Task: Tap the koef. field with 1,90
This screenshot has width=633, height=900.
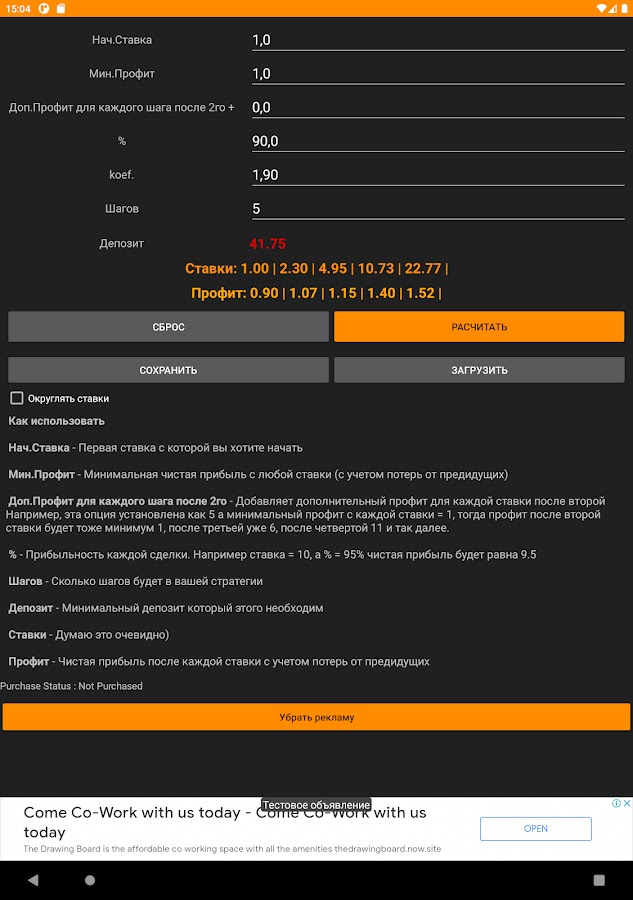Action: pos(437,175)
